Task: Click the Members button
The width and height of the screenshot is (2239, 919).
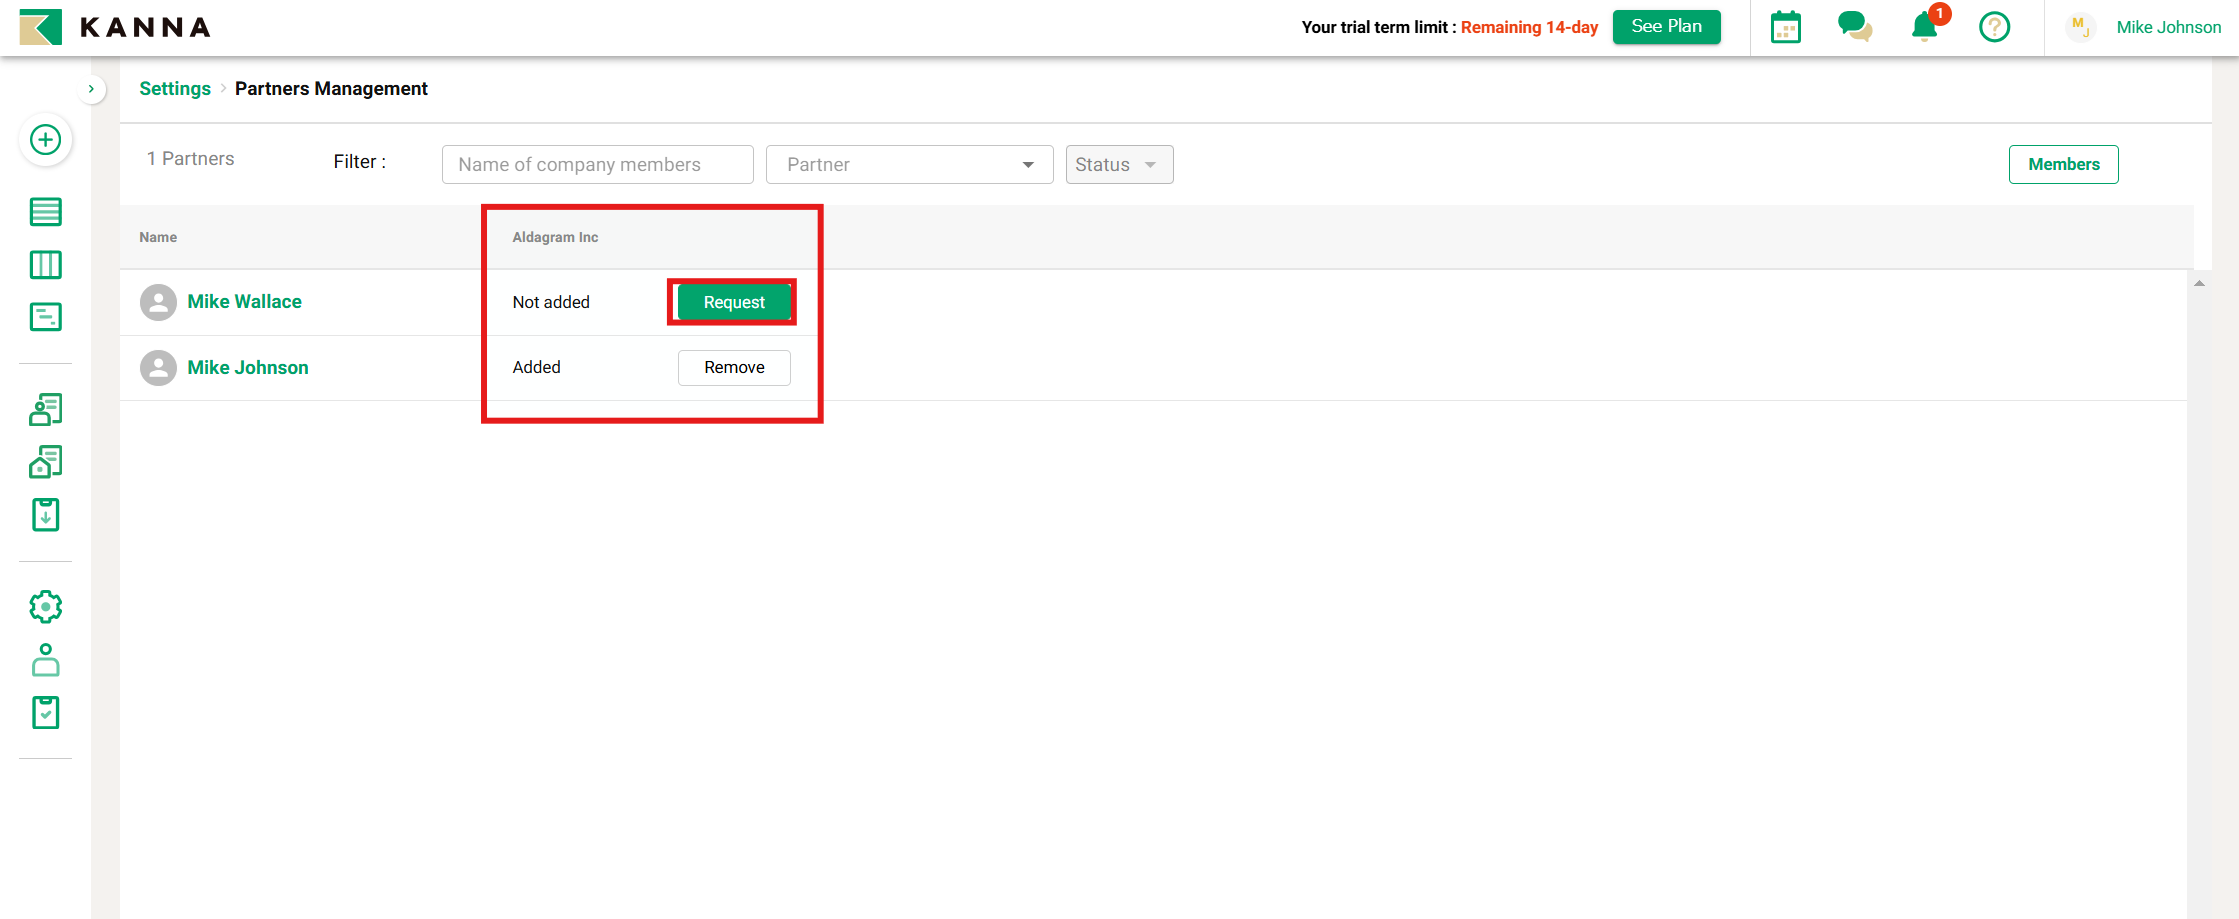Action: coord(2063,165)
